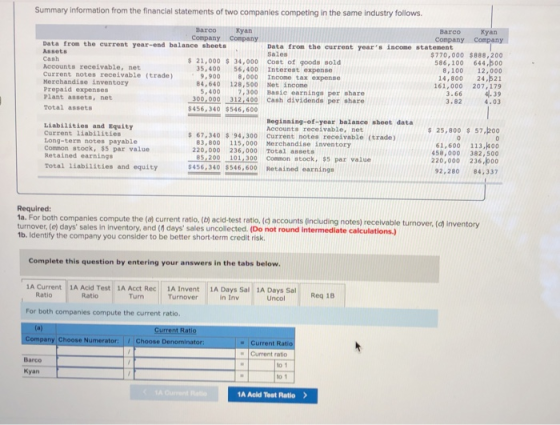Screen dimensions: 560x425
Task: Open the 1A Acct Rec Turn tab
Action: tap(136, 292)
